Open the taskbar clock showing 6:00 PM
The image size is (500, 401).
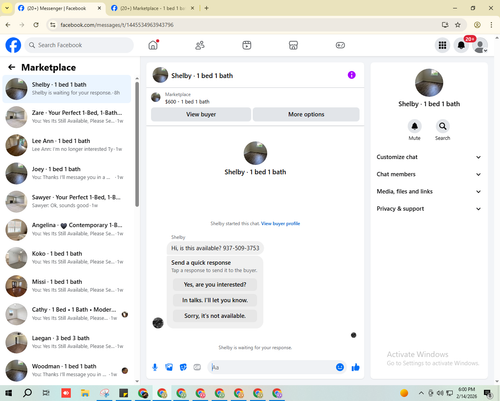466,393
